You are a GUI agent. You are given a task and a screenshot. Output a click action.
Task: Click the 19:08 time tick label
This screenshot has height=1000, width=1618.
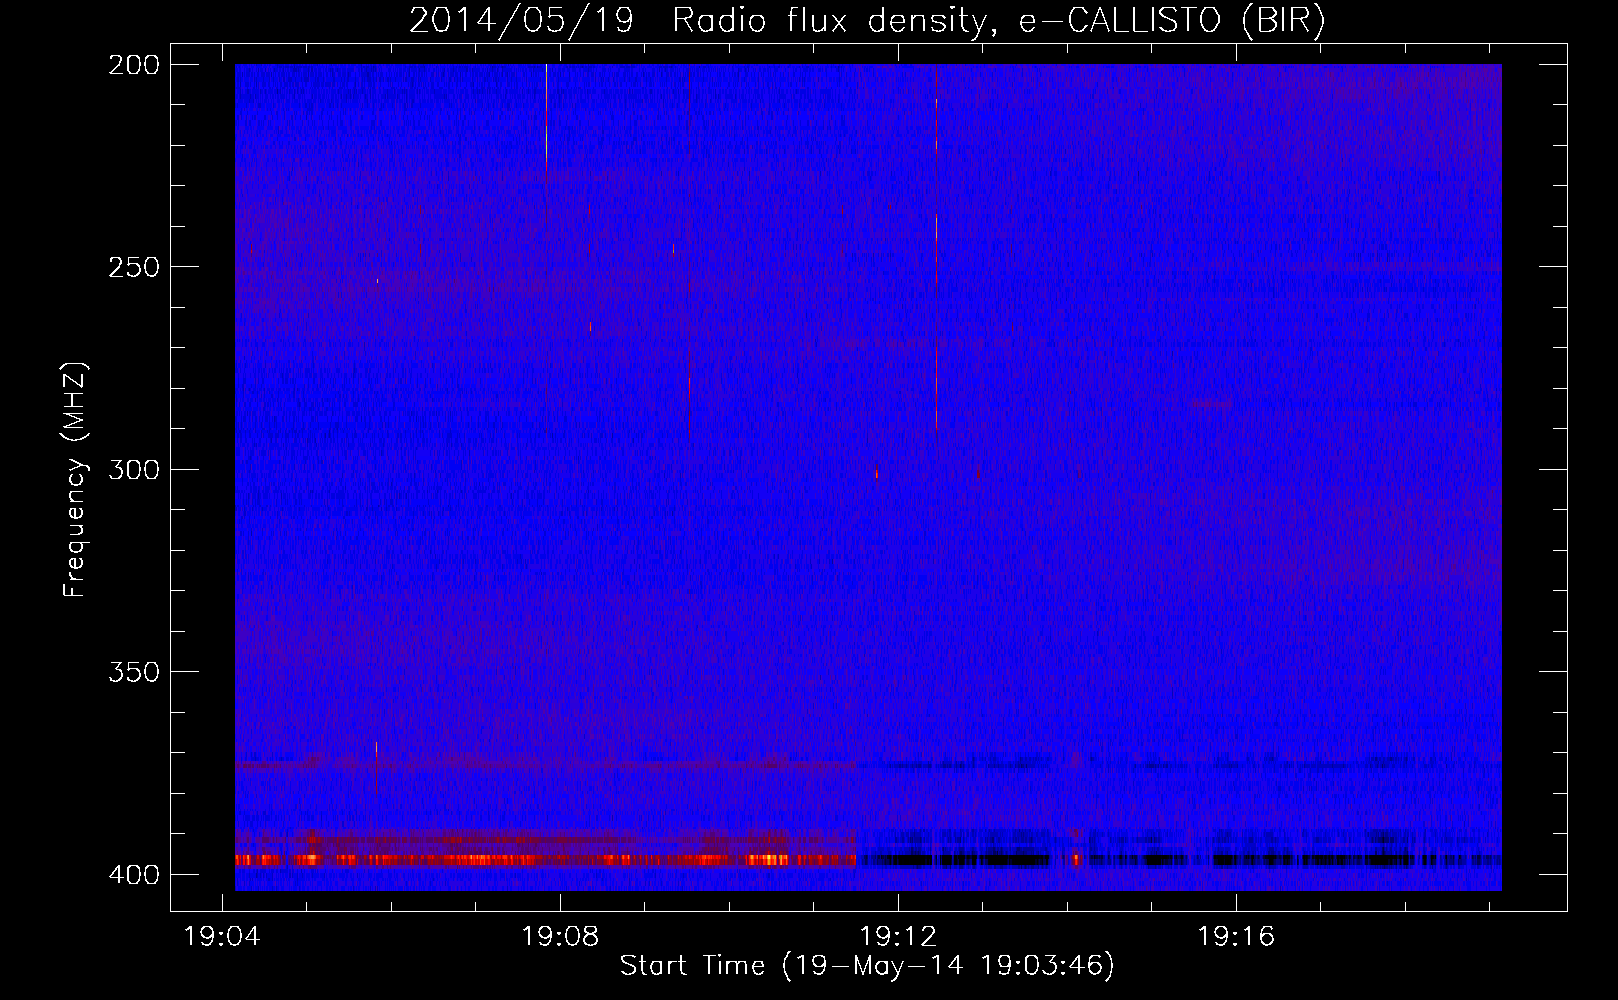point(560,937)
